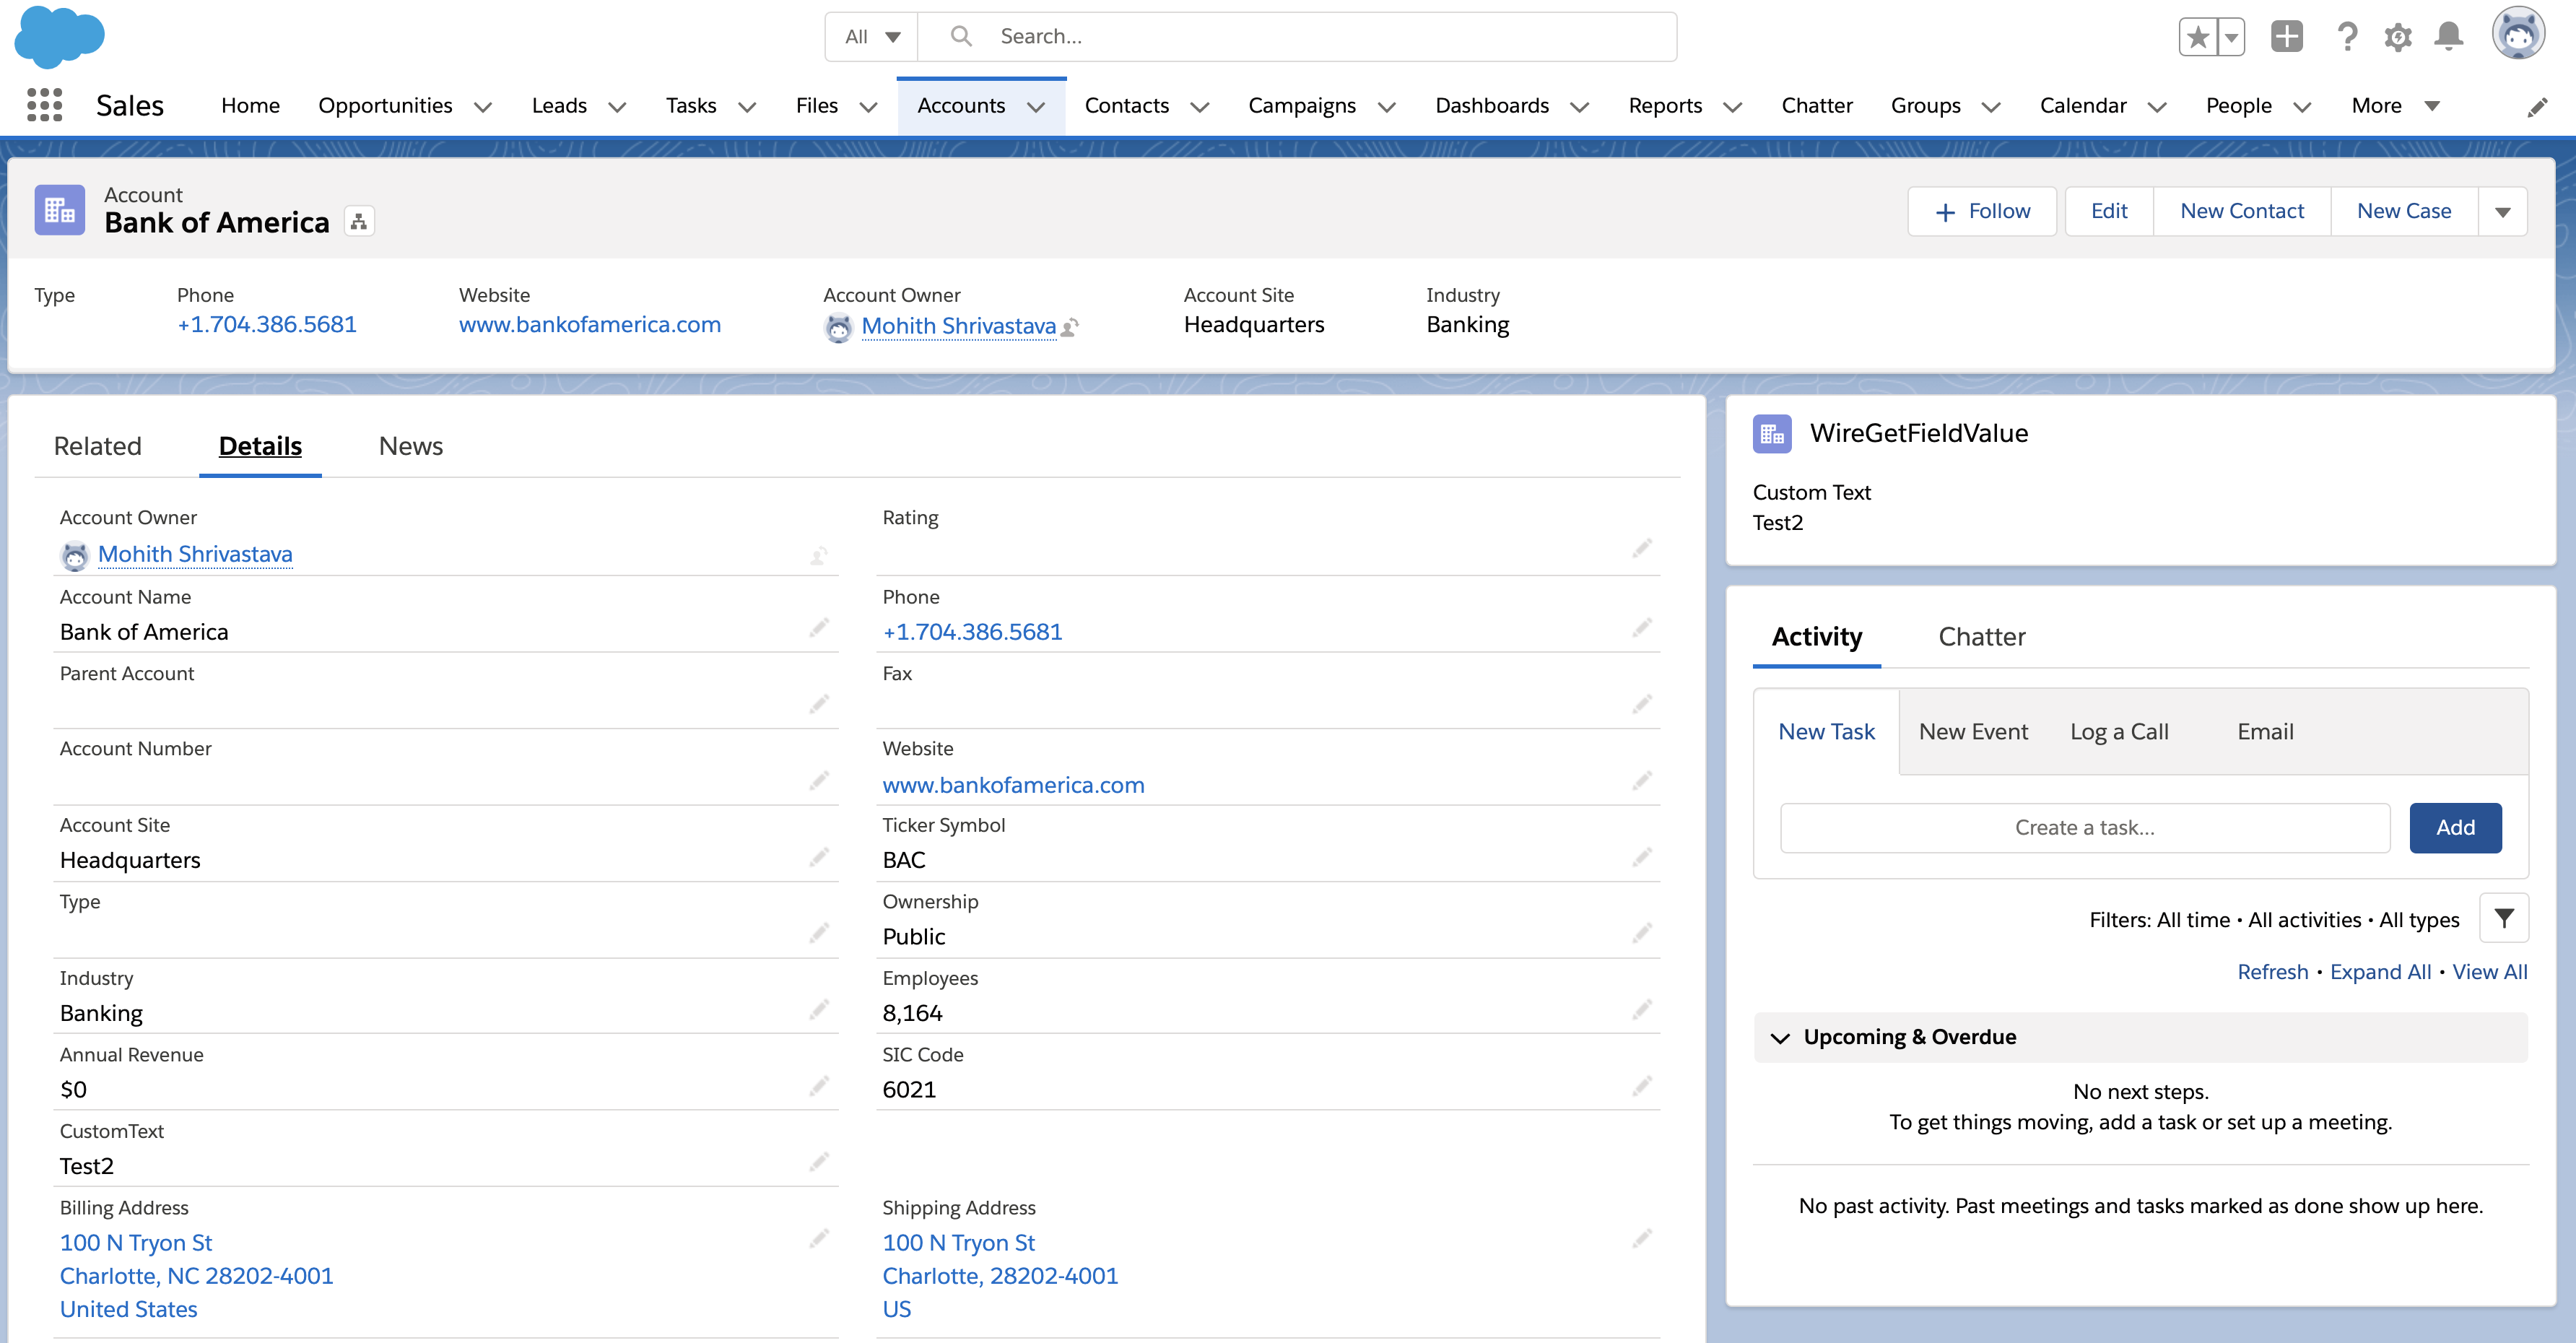Click the Create a task input
Viewport: 2576px width, 1343px height.
click(x=2085, y=828)
